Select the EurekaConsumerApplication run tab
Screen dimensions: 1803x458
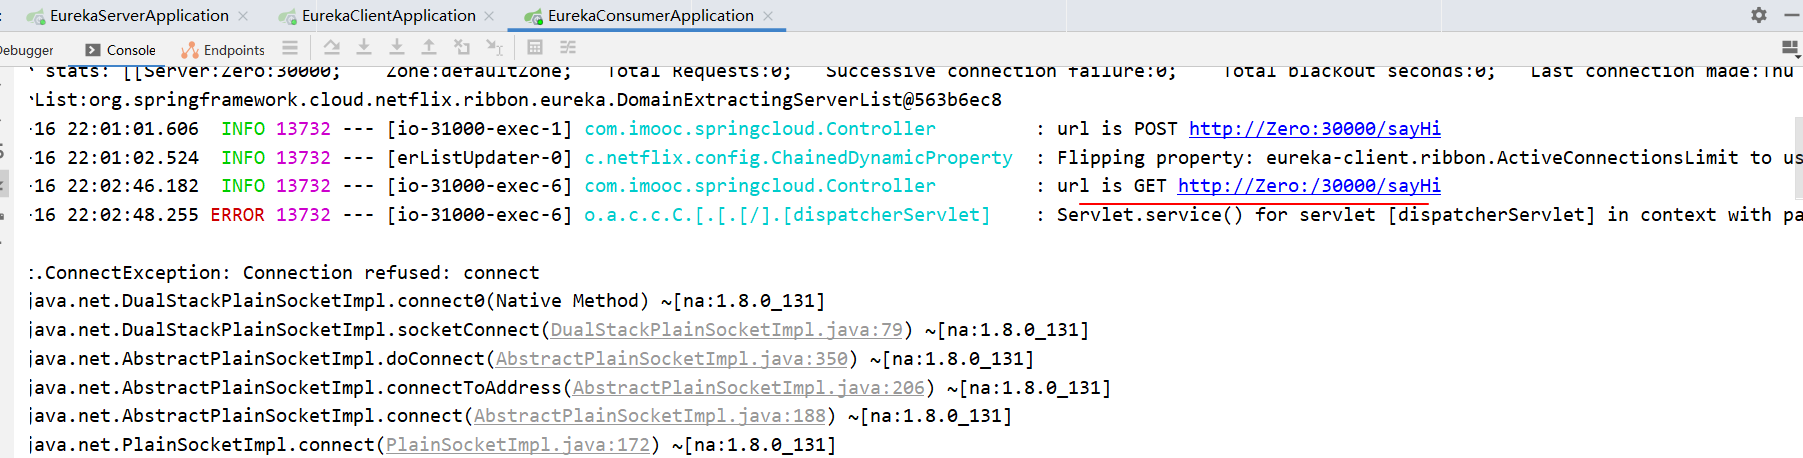[x=650, y=15]
